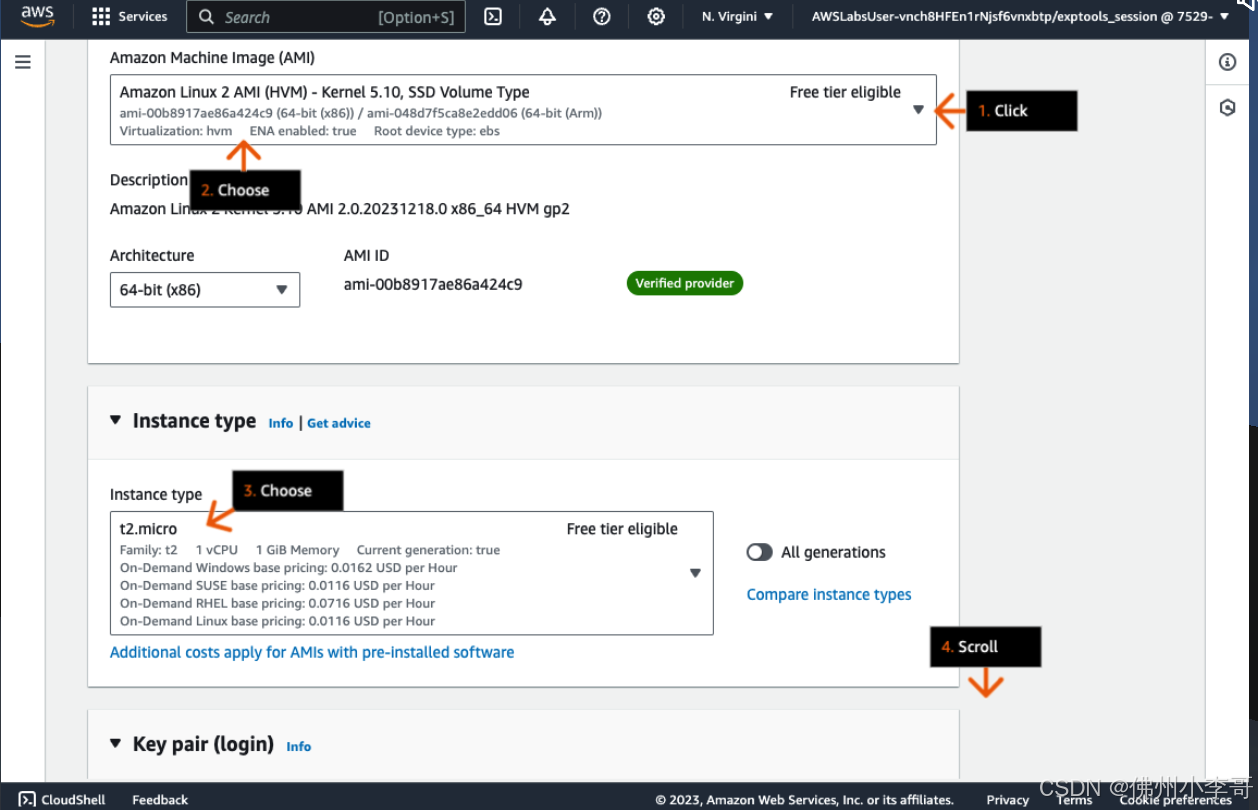The image size is (1258, 810).
Task: Open the info panel icon on right
Action: (1228, 62)
